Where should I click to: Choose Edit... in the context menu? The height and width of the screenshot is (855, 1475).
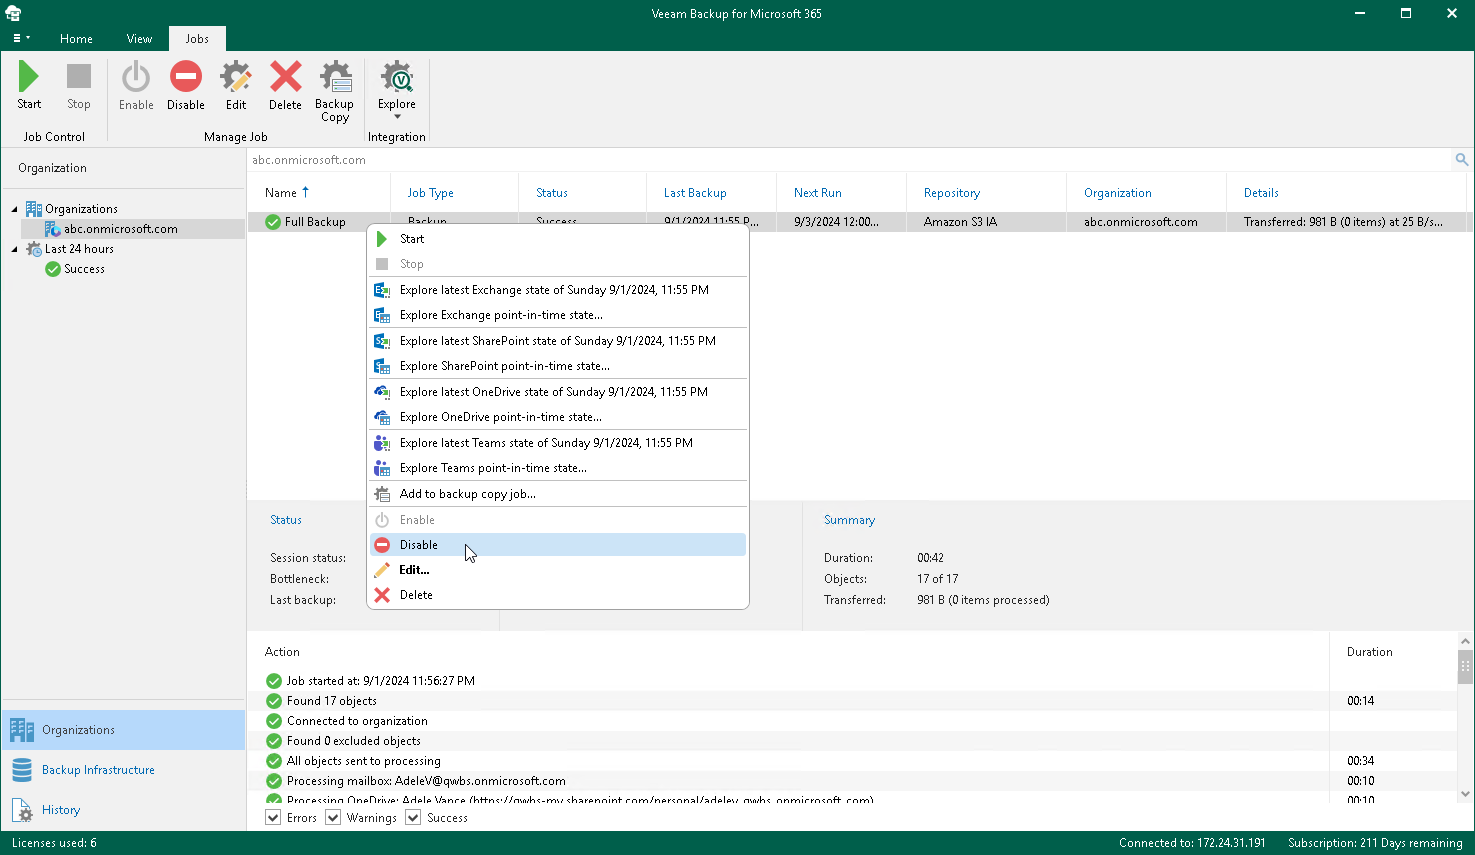tap(558, 570)
